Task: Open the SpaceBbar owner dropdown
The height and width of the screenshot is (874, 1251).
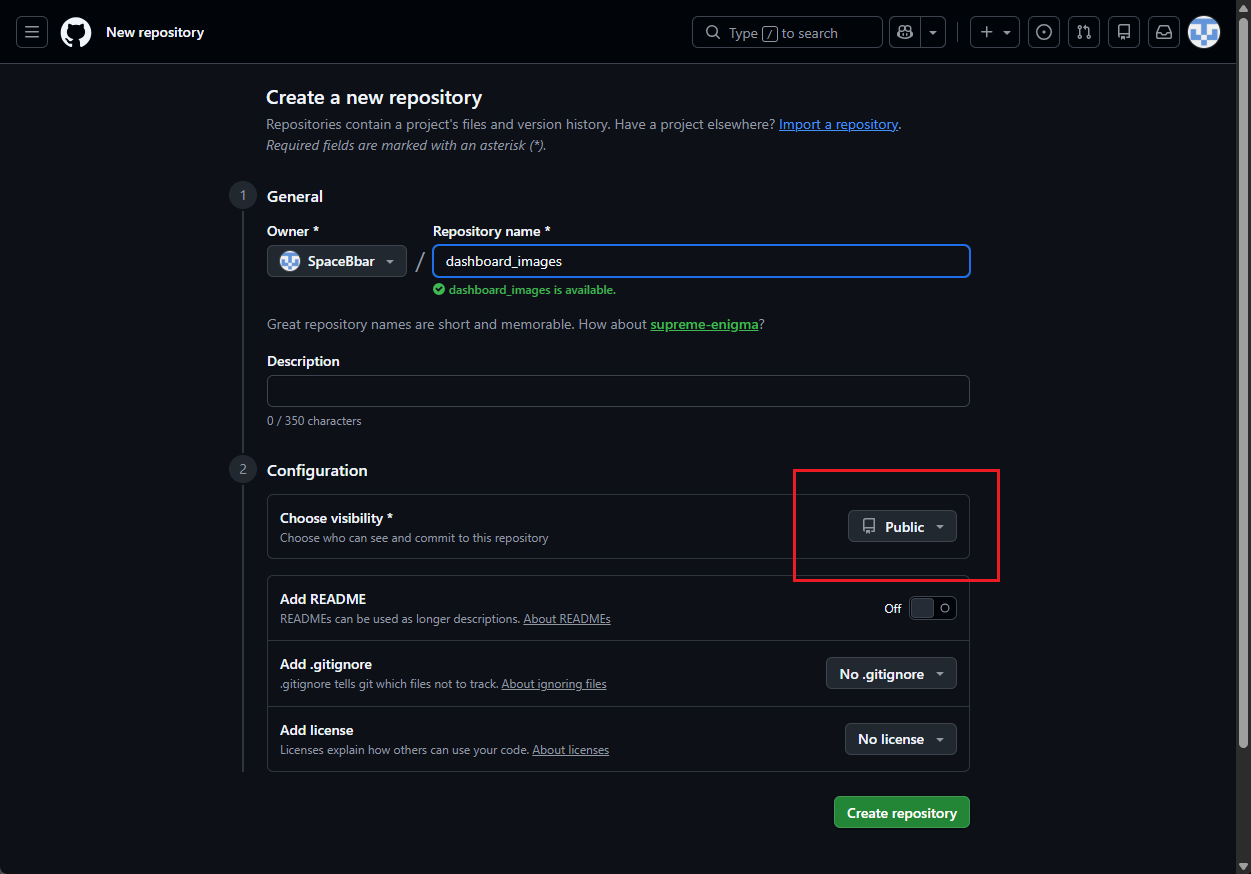Action: [337, 261]
